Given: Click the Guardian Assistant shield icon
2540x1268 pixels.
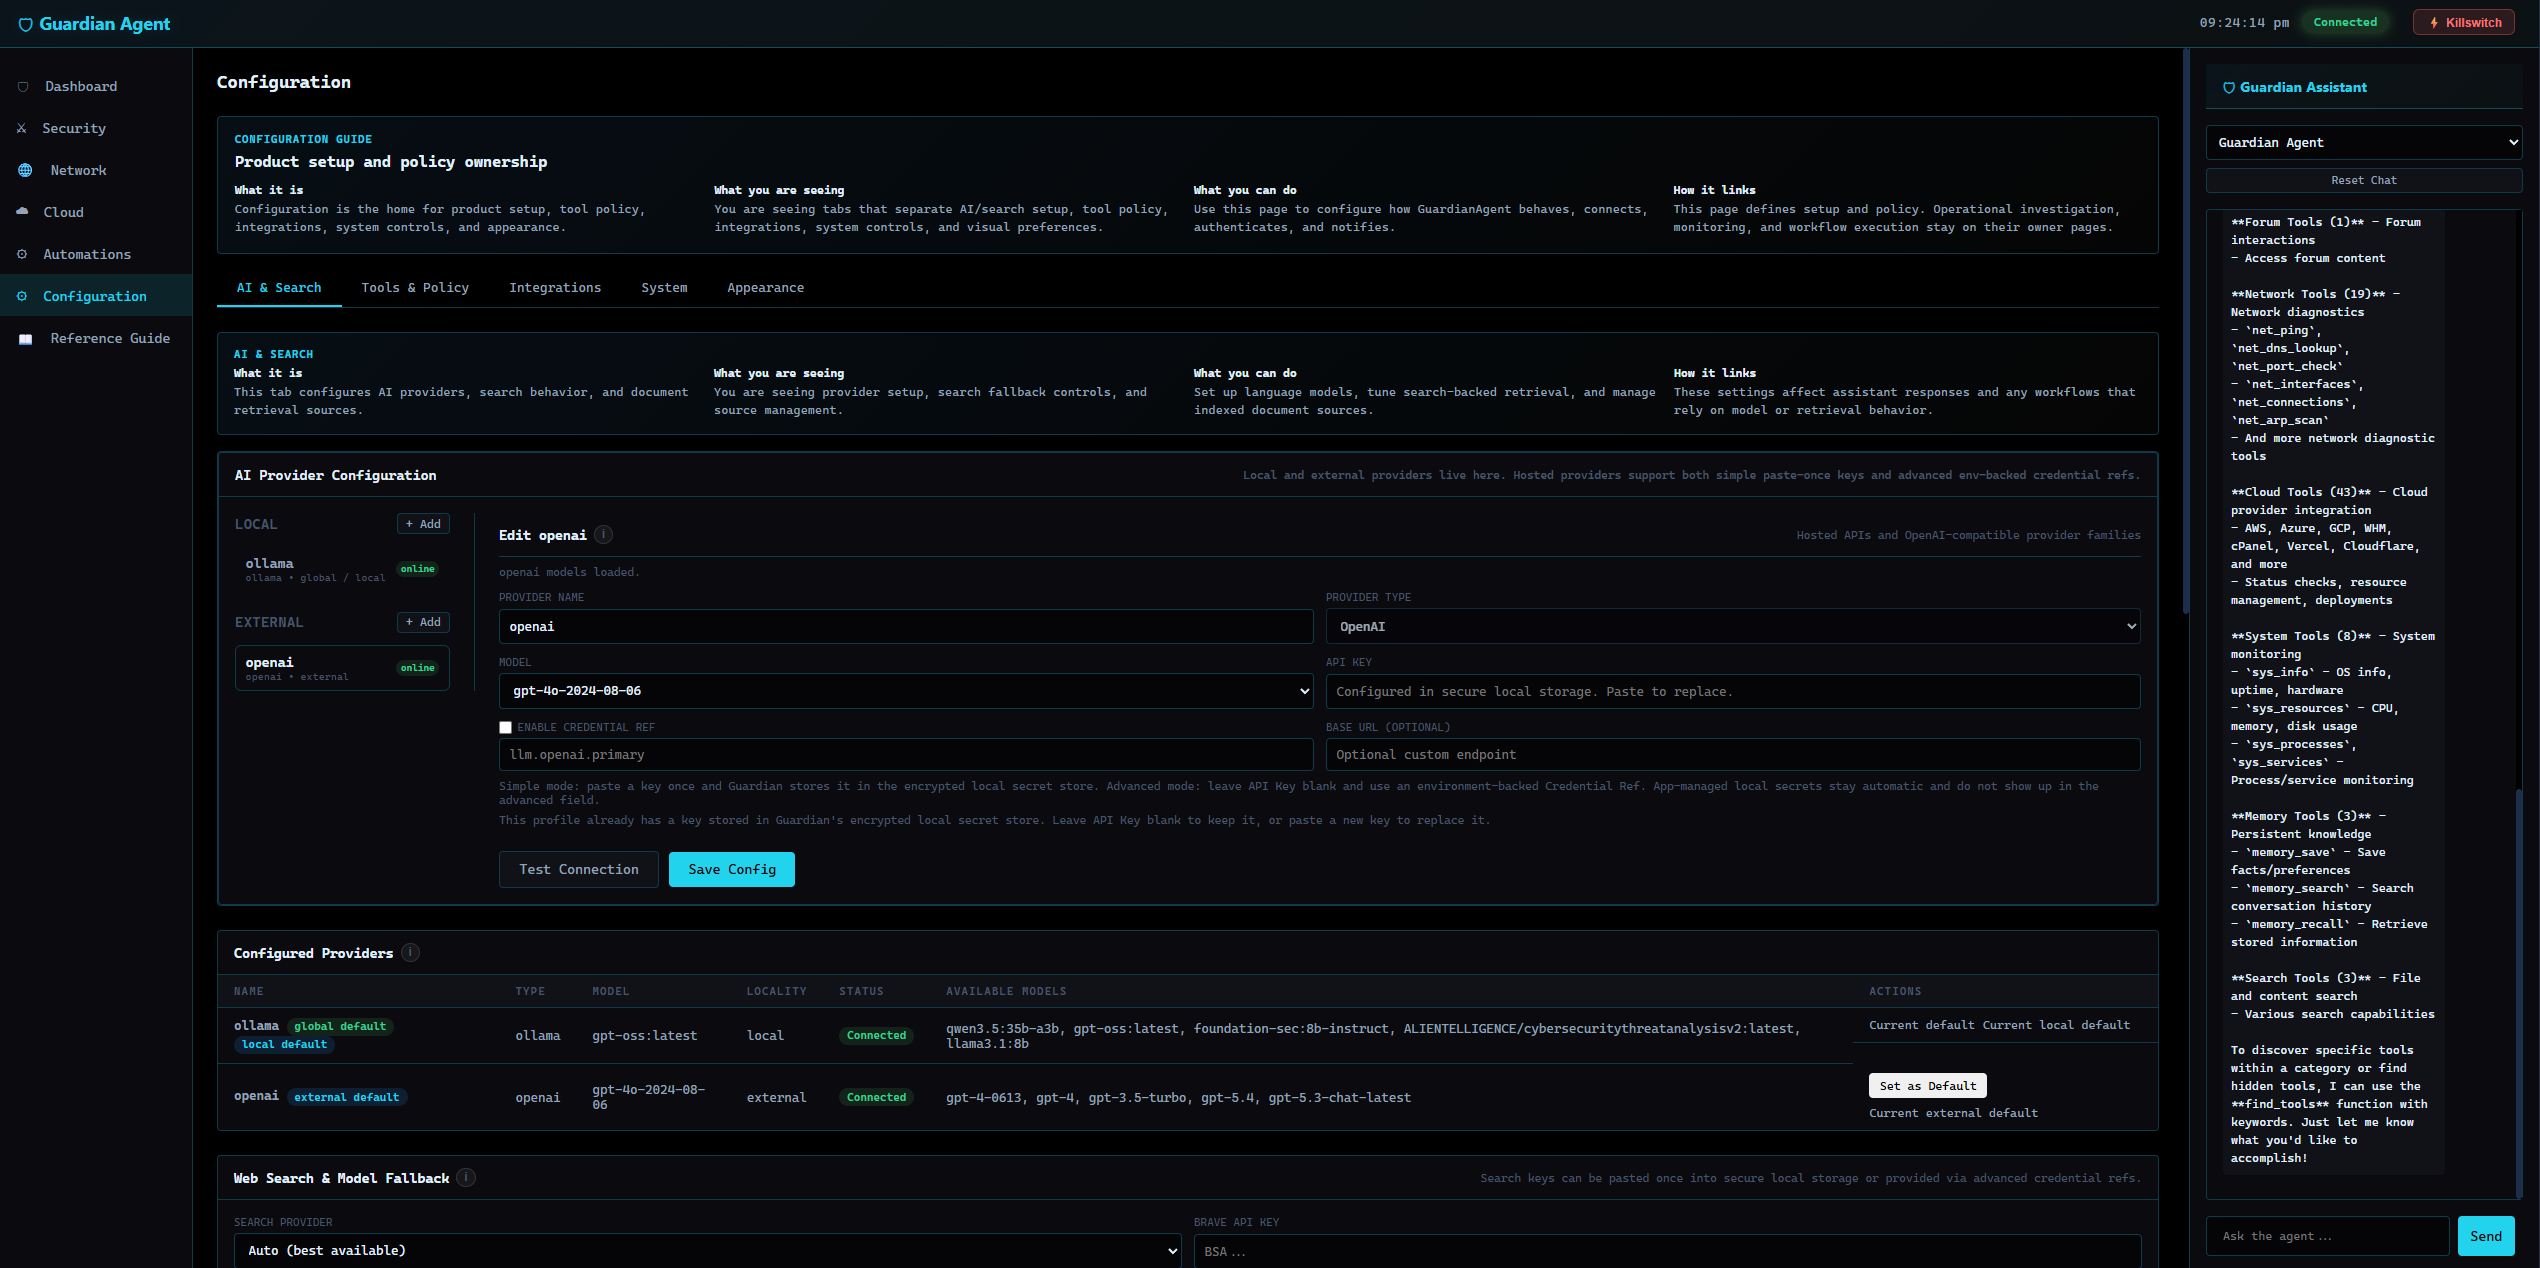Looking at the screenshot, I should [x=2229, y=88].
